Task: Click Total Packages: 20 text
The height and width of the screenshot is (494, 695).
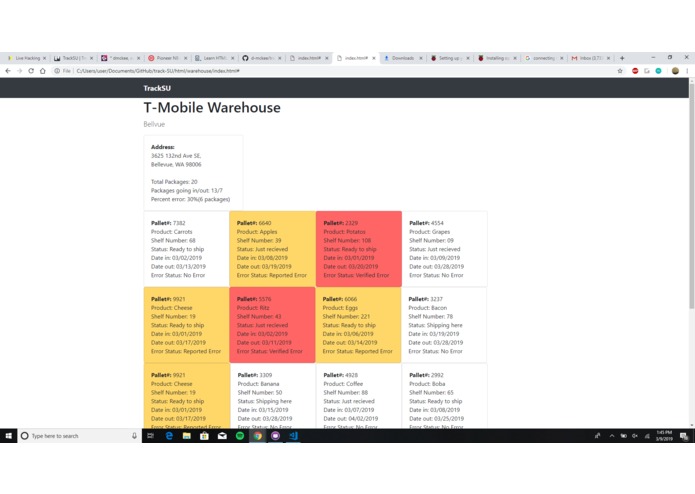Action: tap(174, 182)
